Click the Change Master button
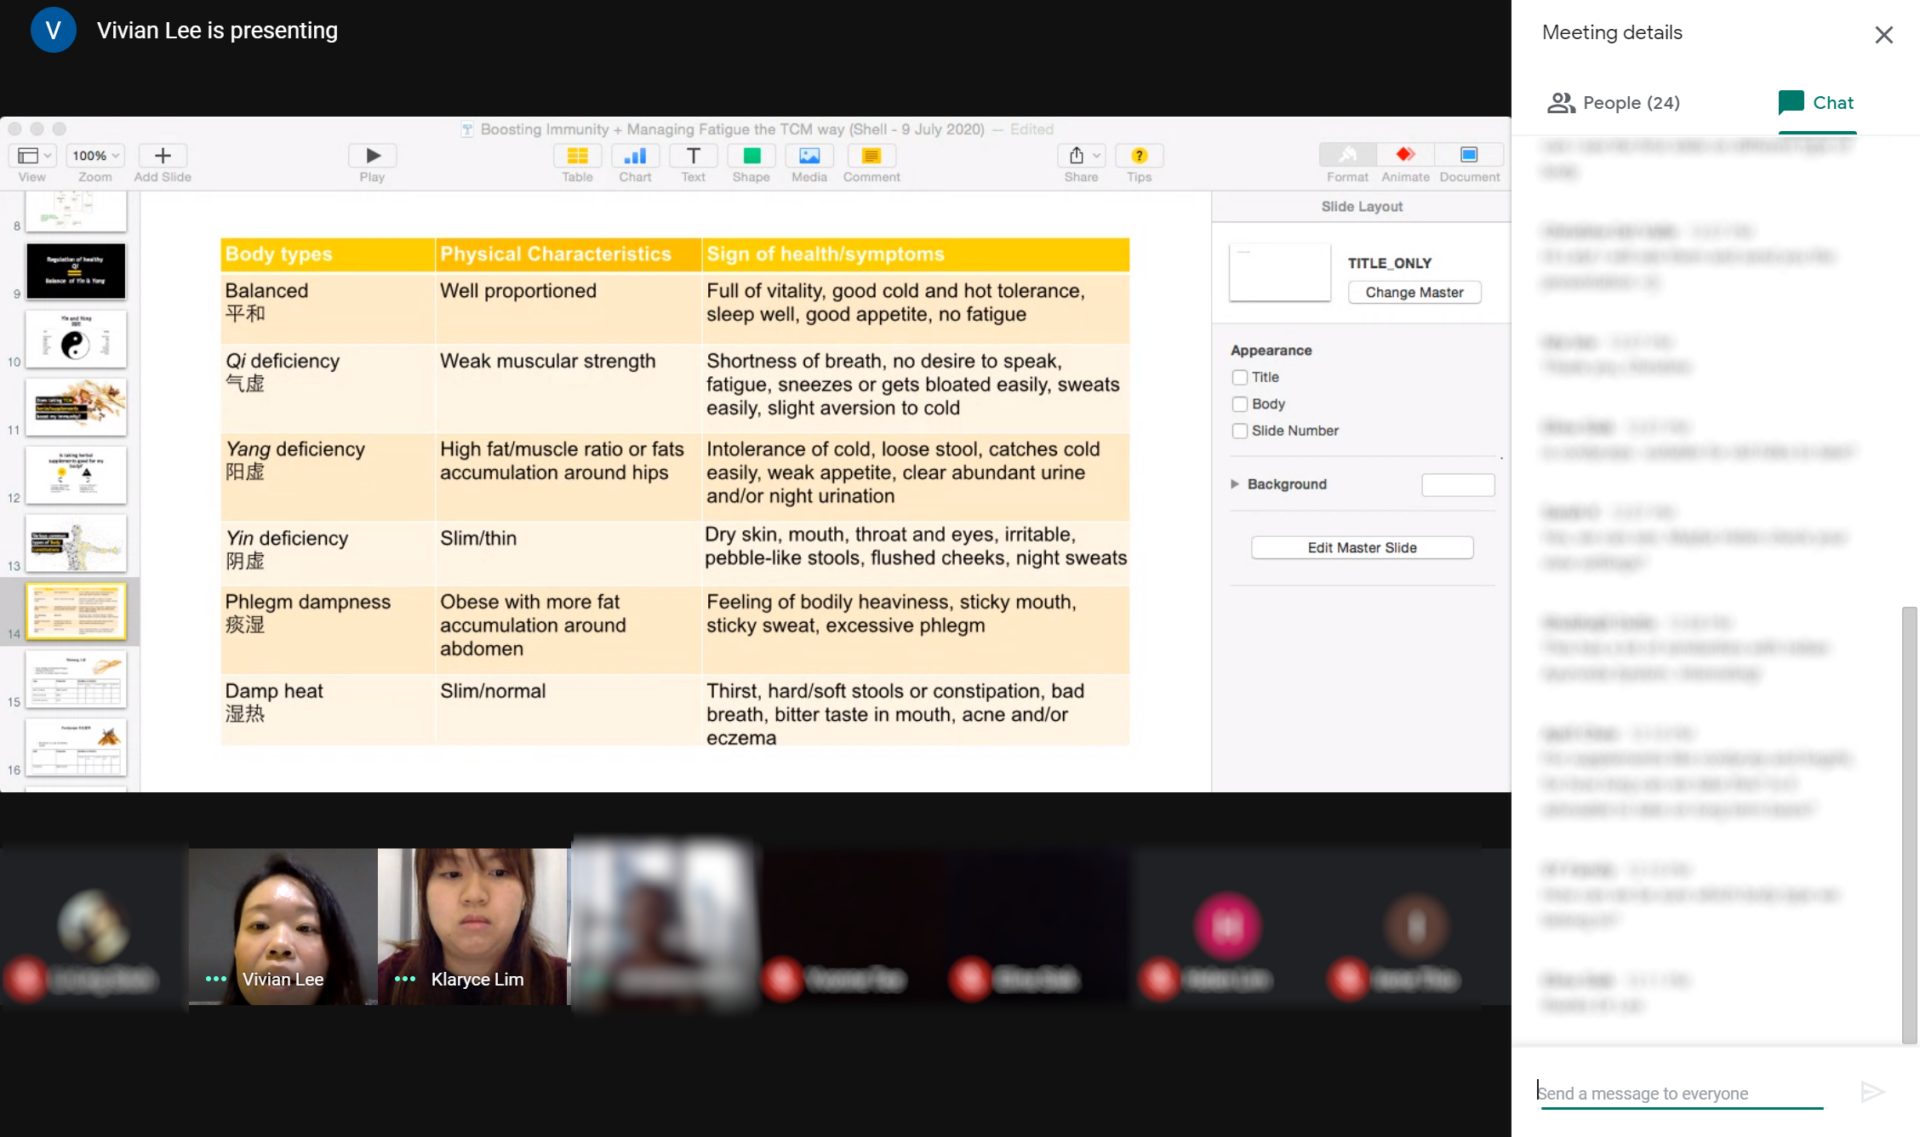Image resolution: width=1920 pixels, height=1137 pixels. click(1414, 292)
